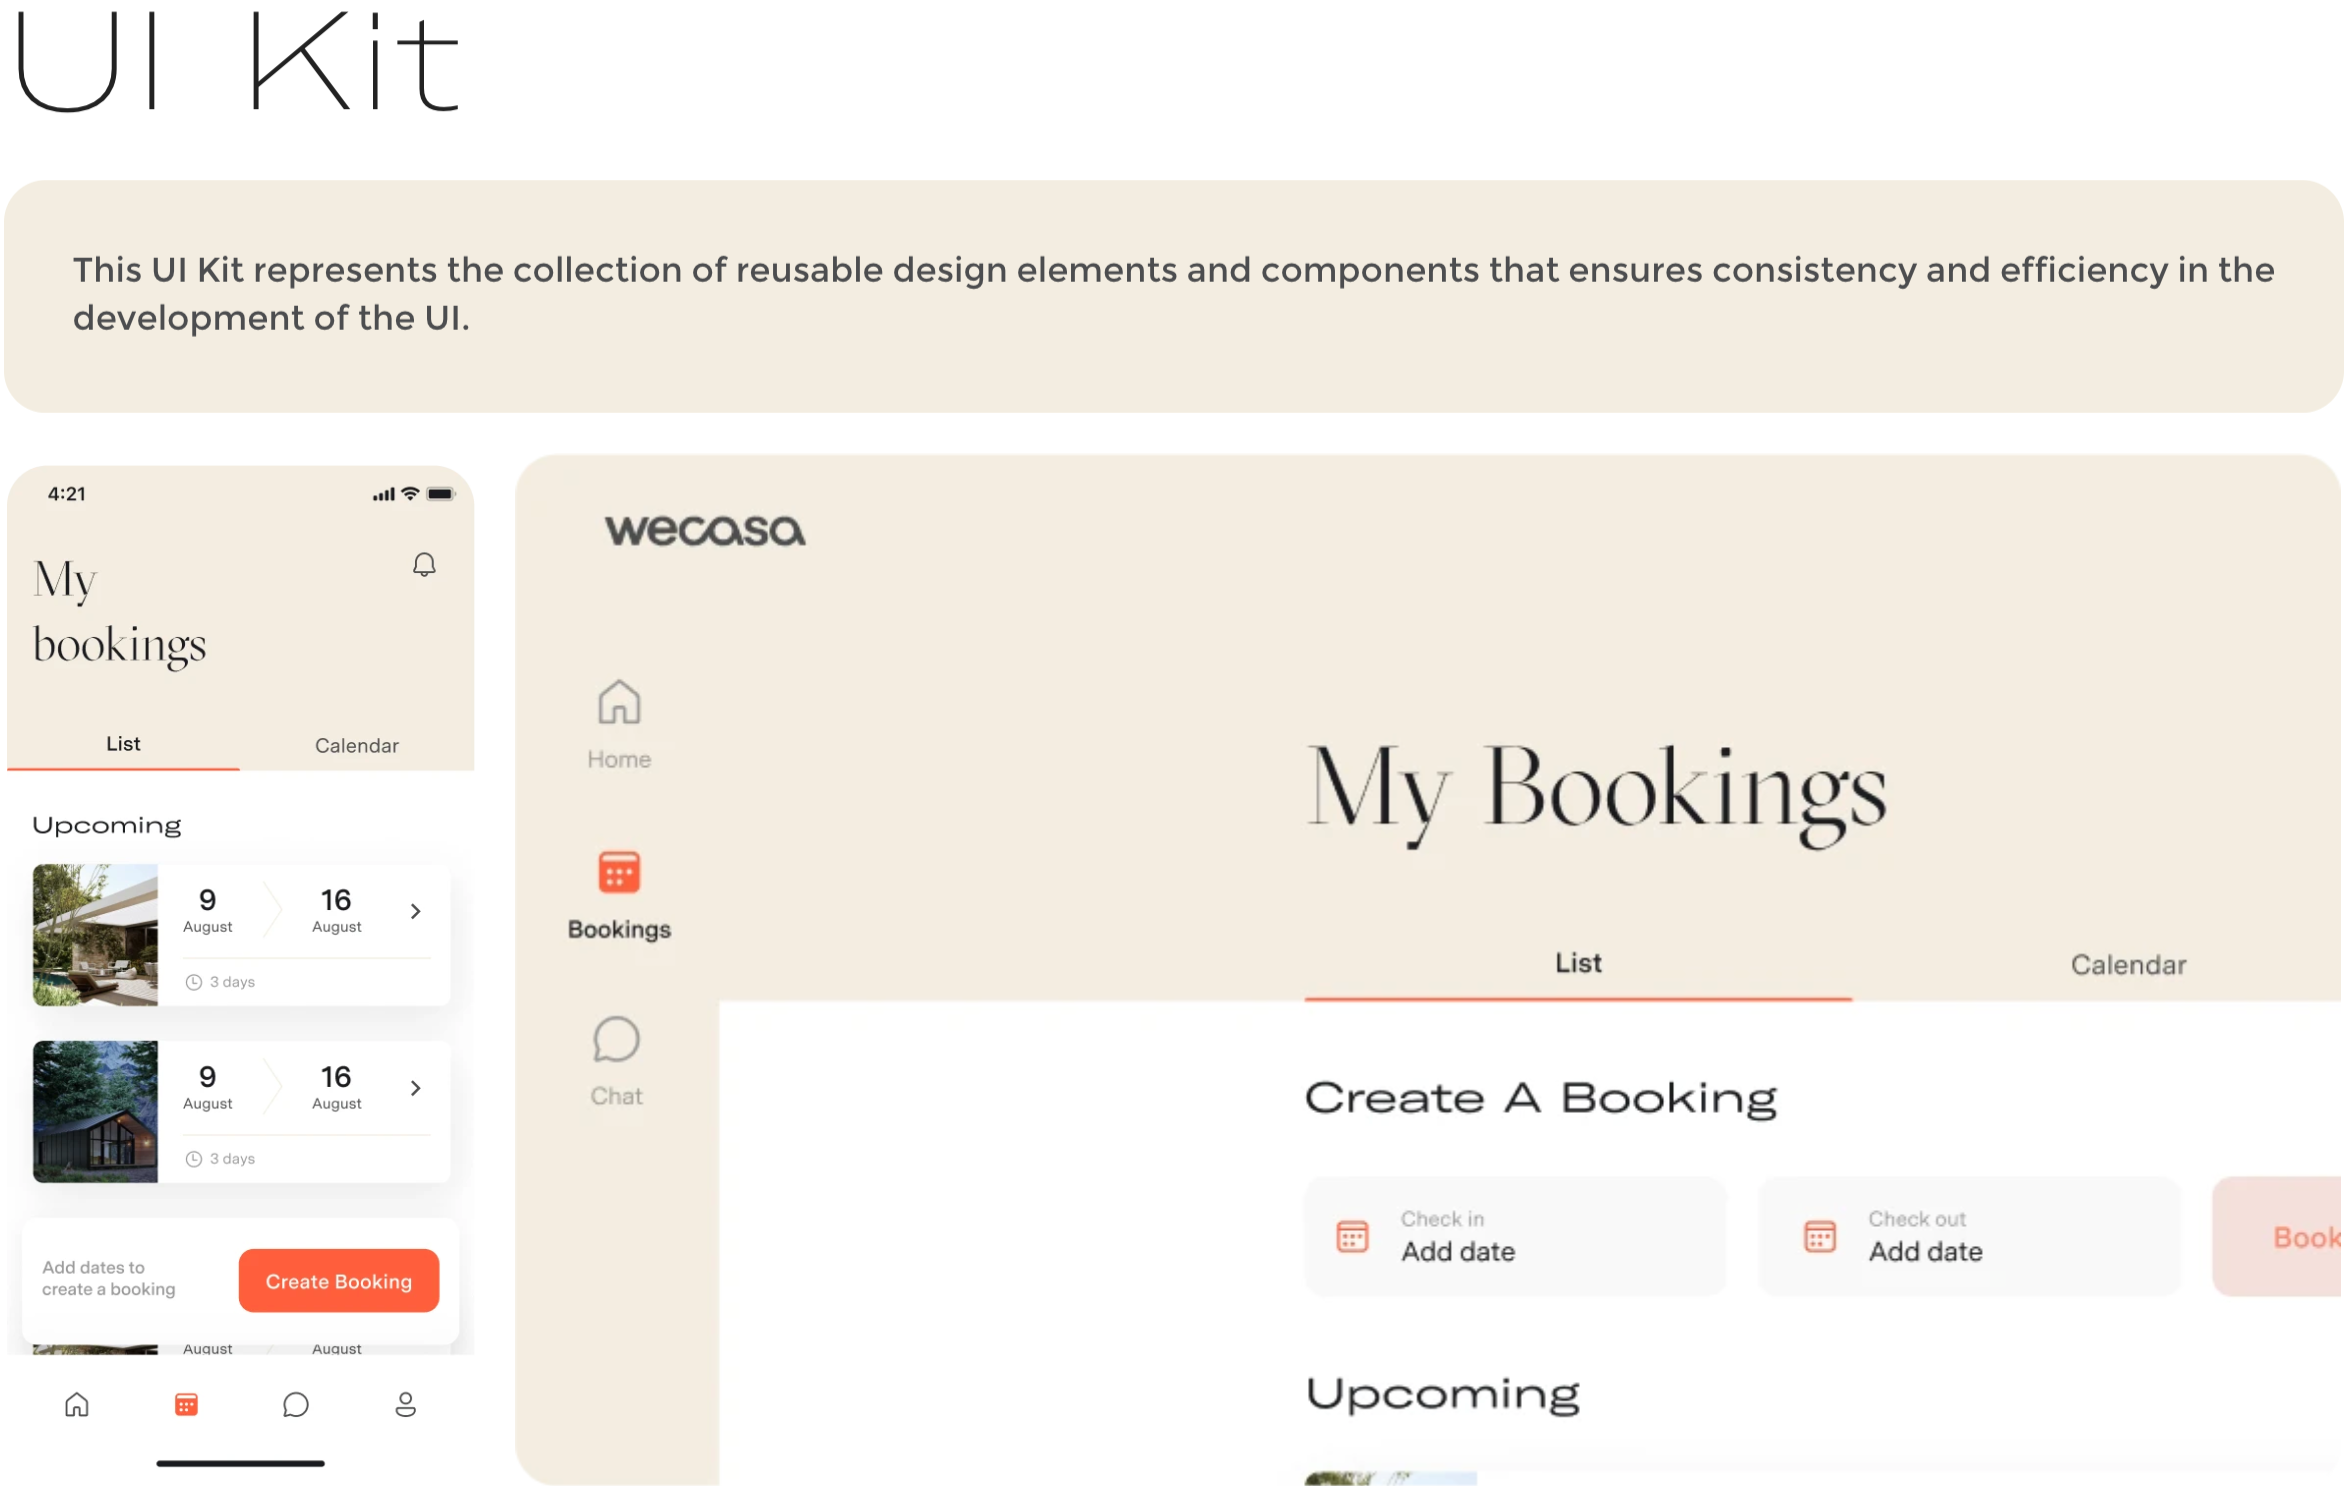Tap the home icon in mobile nav

click(x=77, y=1404)
